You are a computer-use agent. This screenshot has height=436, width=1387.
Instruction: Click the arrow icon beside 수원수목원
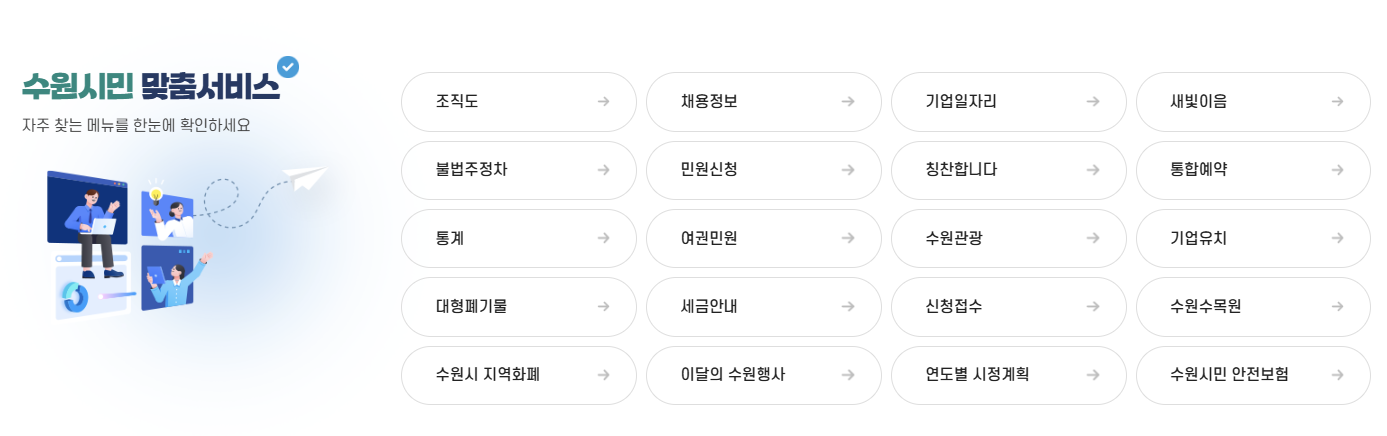coord(1337,307)
